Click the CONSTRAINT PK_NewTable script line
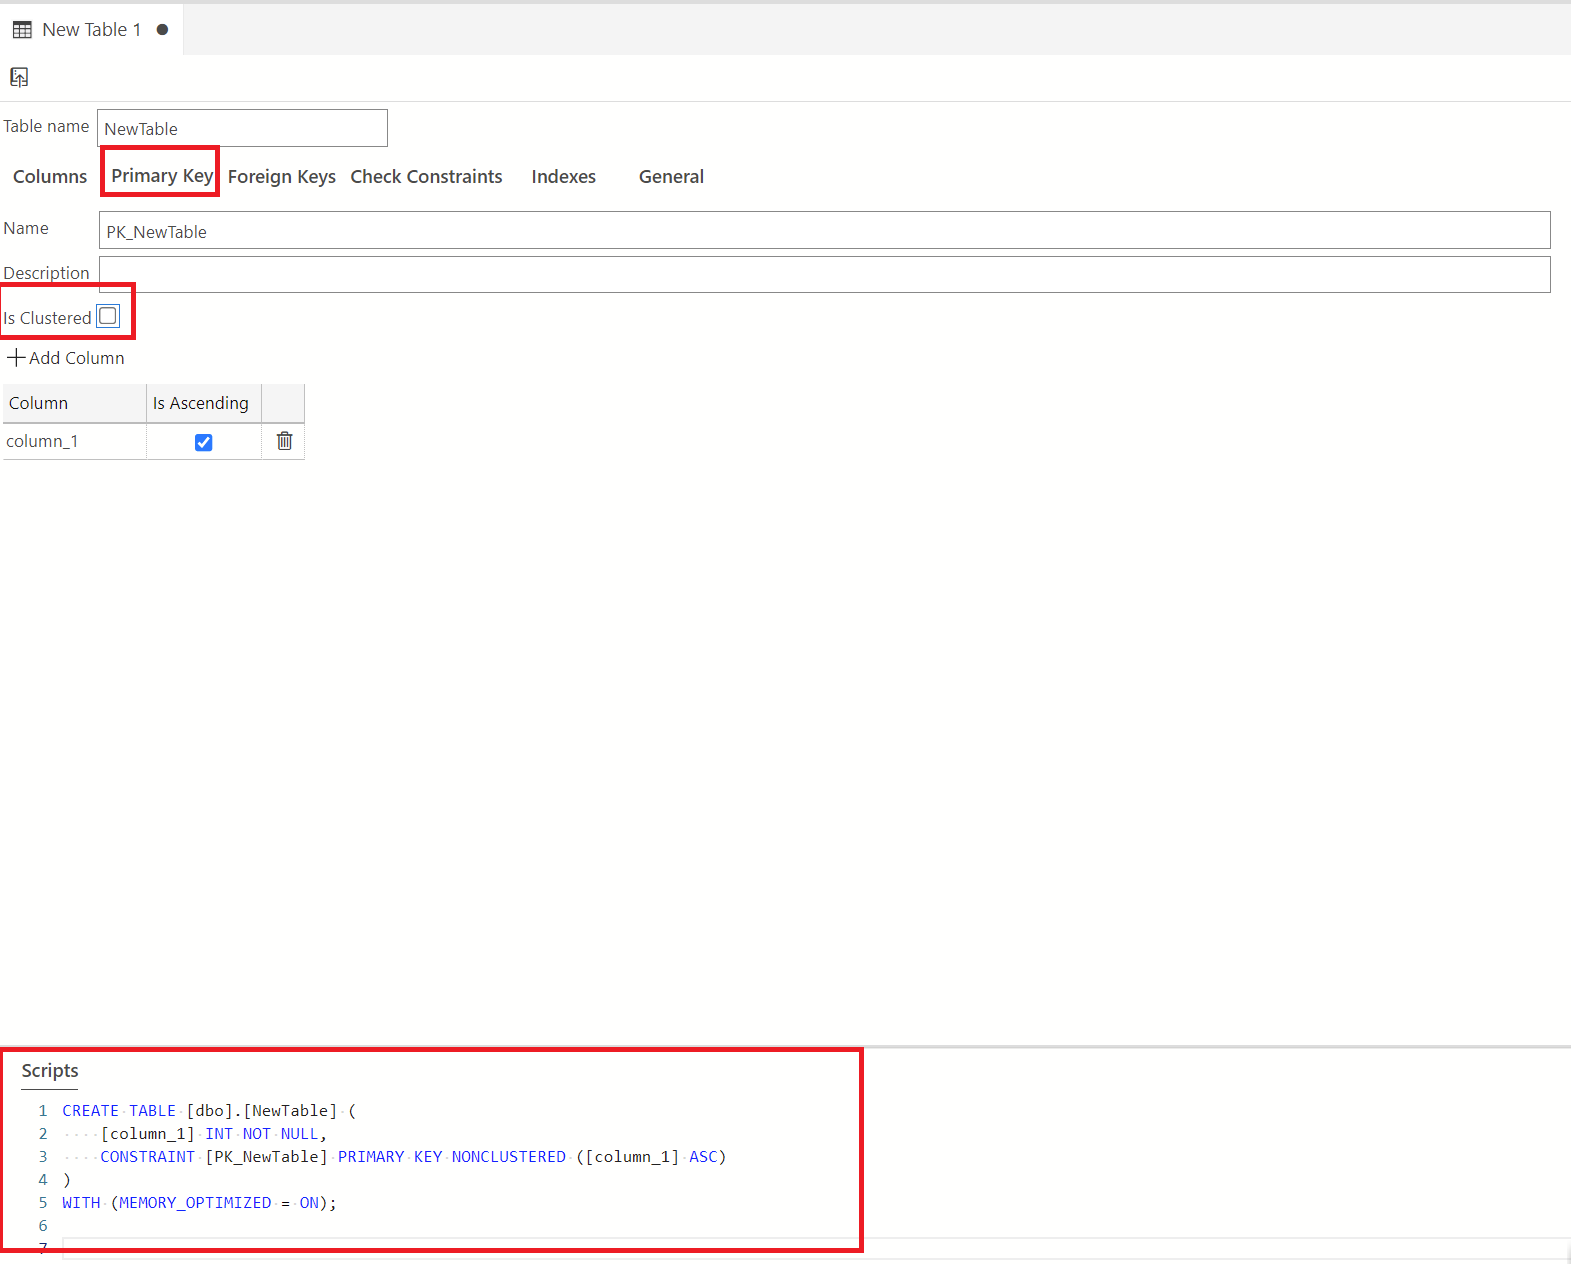The image size is (1571, 1264). [413, 1157]
